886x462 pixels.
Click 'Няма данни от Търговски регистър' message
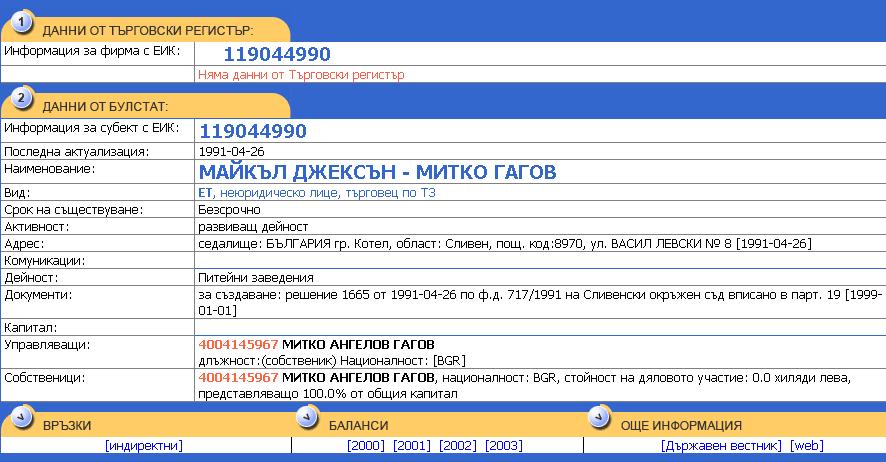pos(301,75)
